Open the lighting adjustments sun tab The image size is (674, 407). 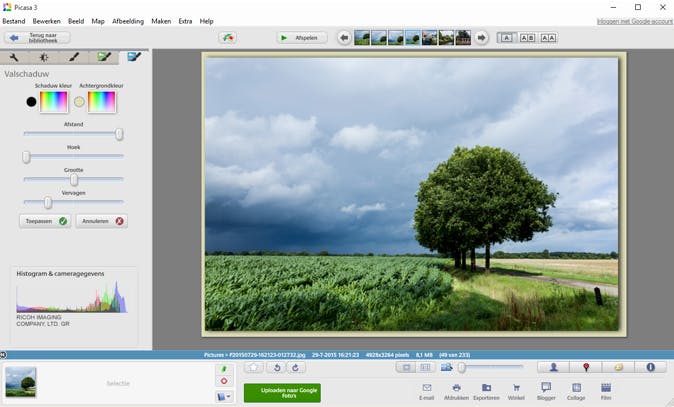point(43,57)
